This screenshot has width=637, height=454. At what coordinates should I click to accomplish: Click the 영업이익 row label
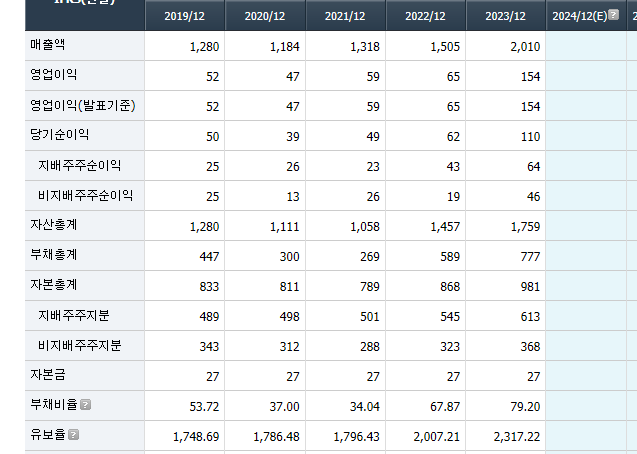(x=54, y=74)
